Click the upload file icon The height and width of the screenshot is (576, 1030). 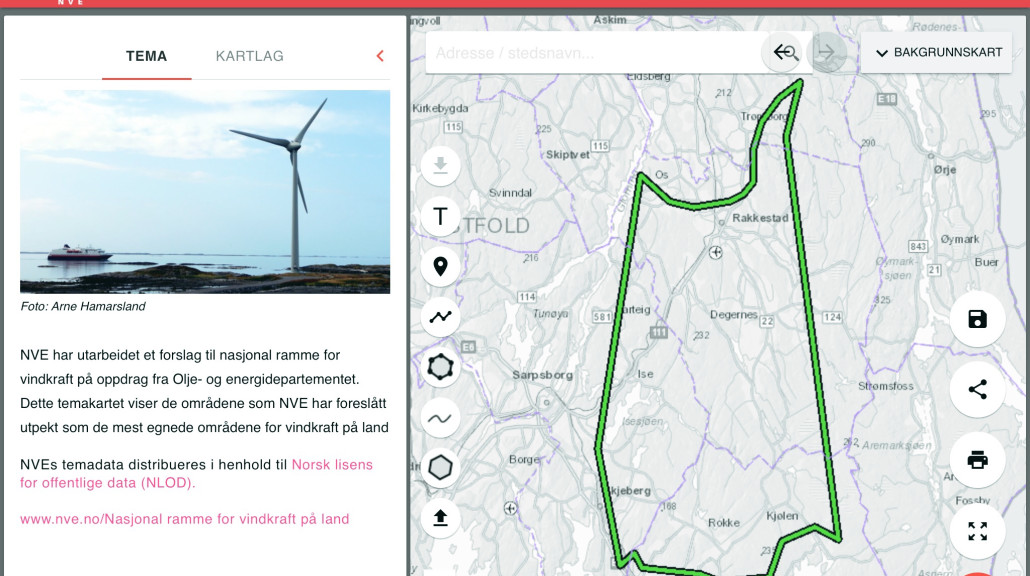click(440, 518)
